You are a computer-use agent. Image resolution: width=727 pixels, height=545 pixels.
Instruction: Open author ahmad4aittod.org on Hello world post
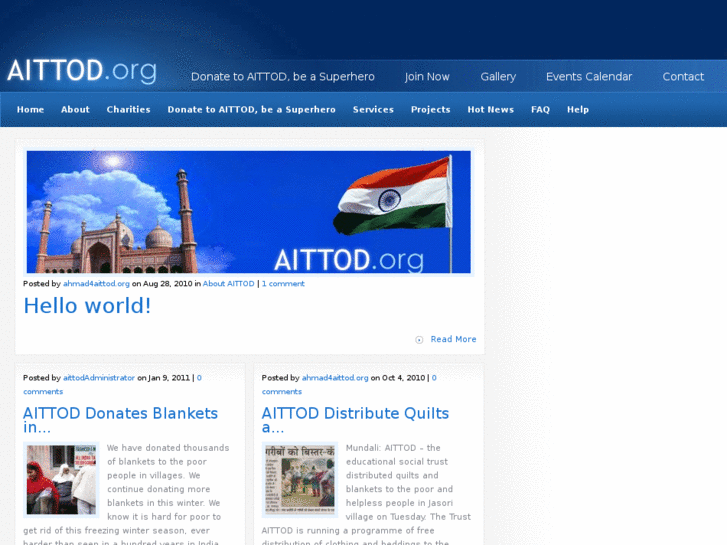96,283
